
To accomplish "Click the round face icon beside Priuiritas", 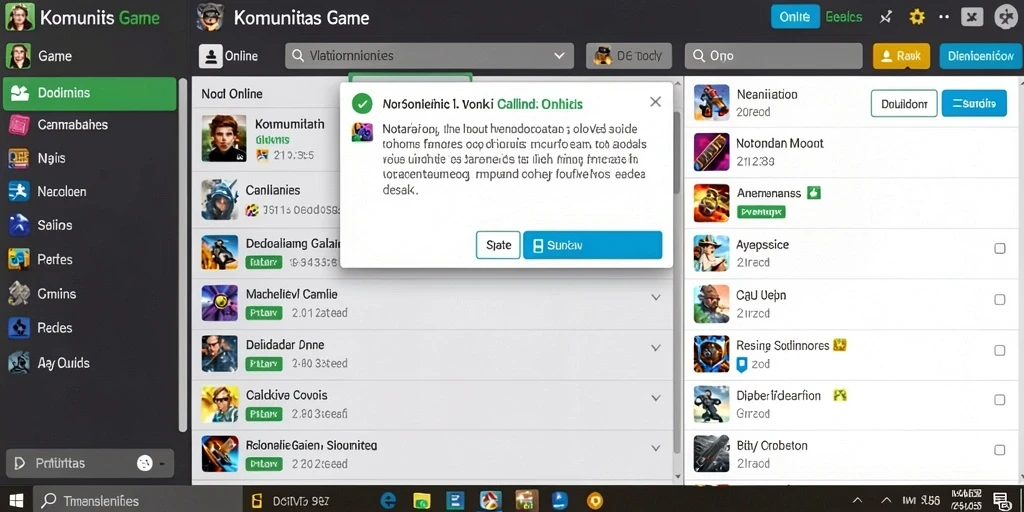I will [144, 463].
